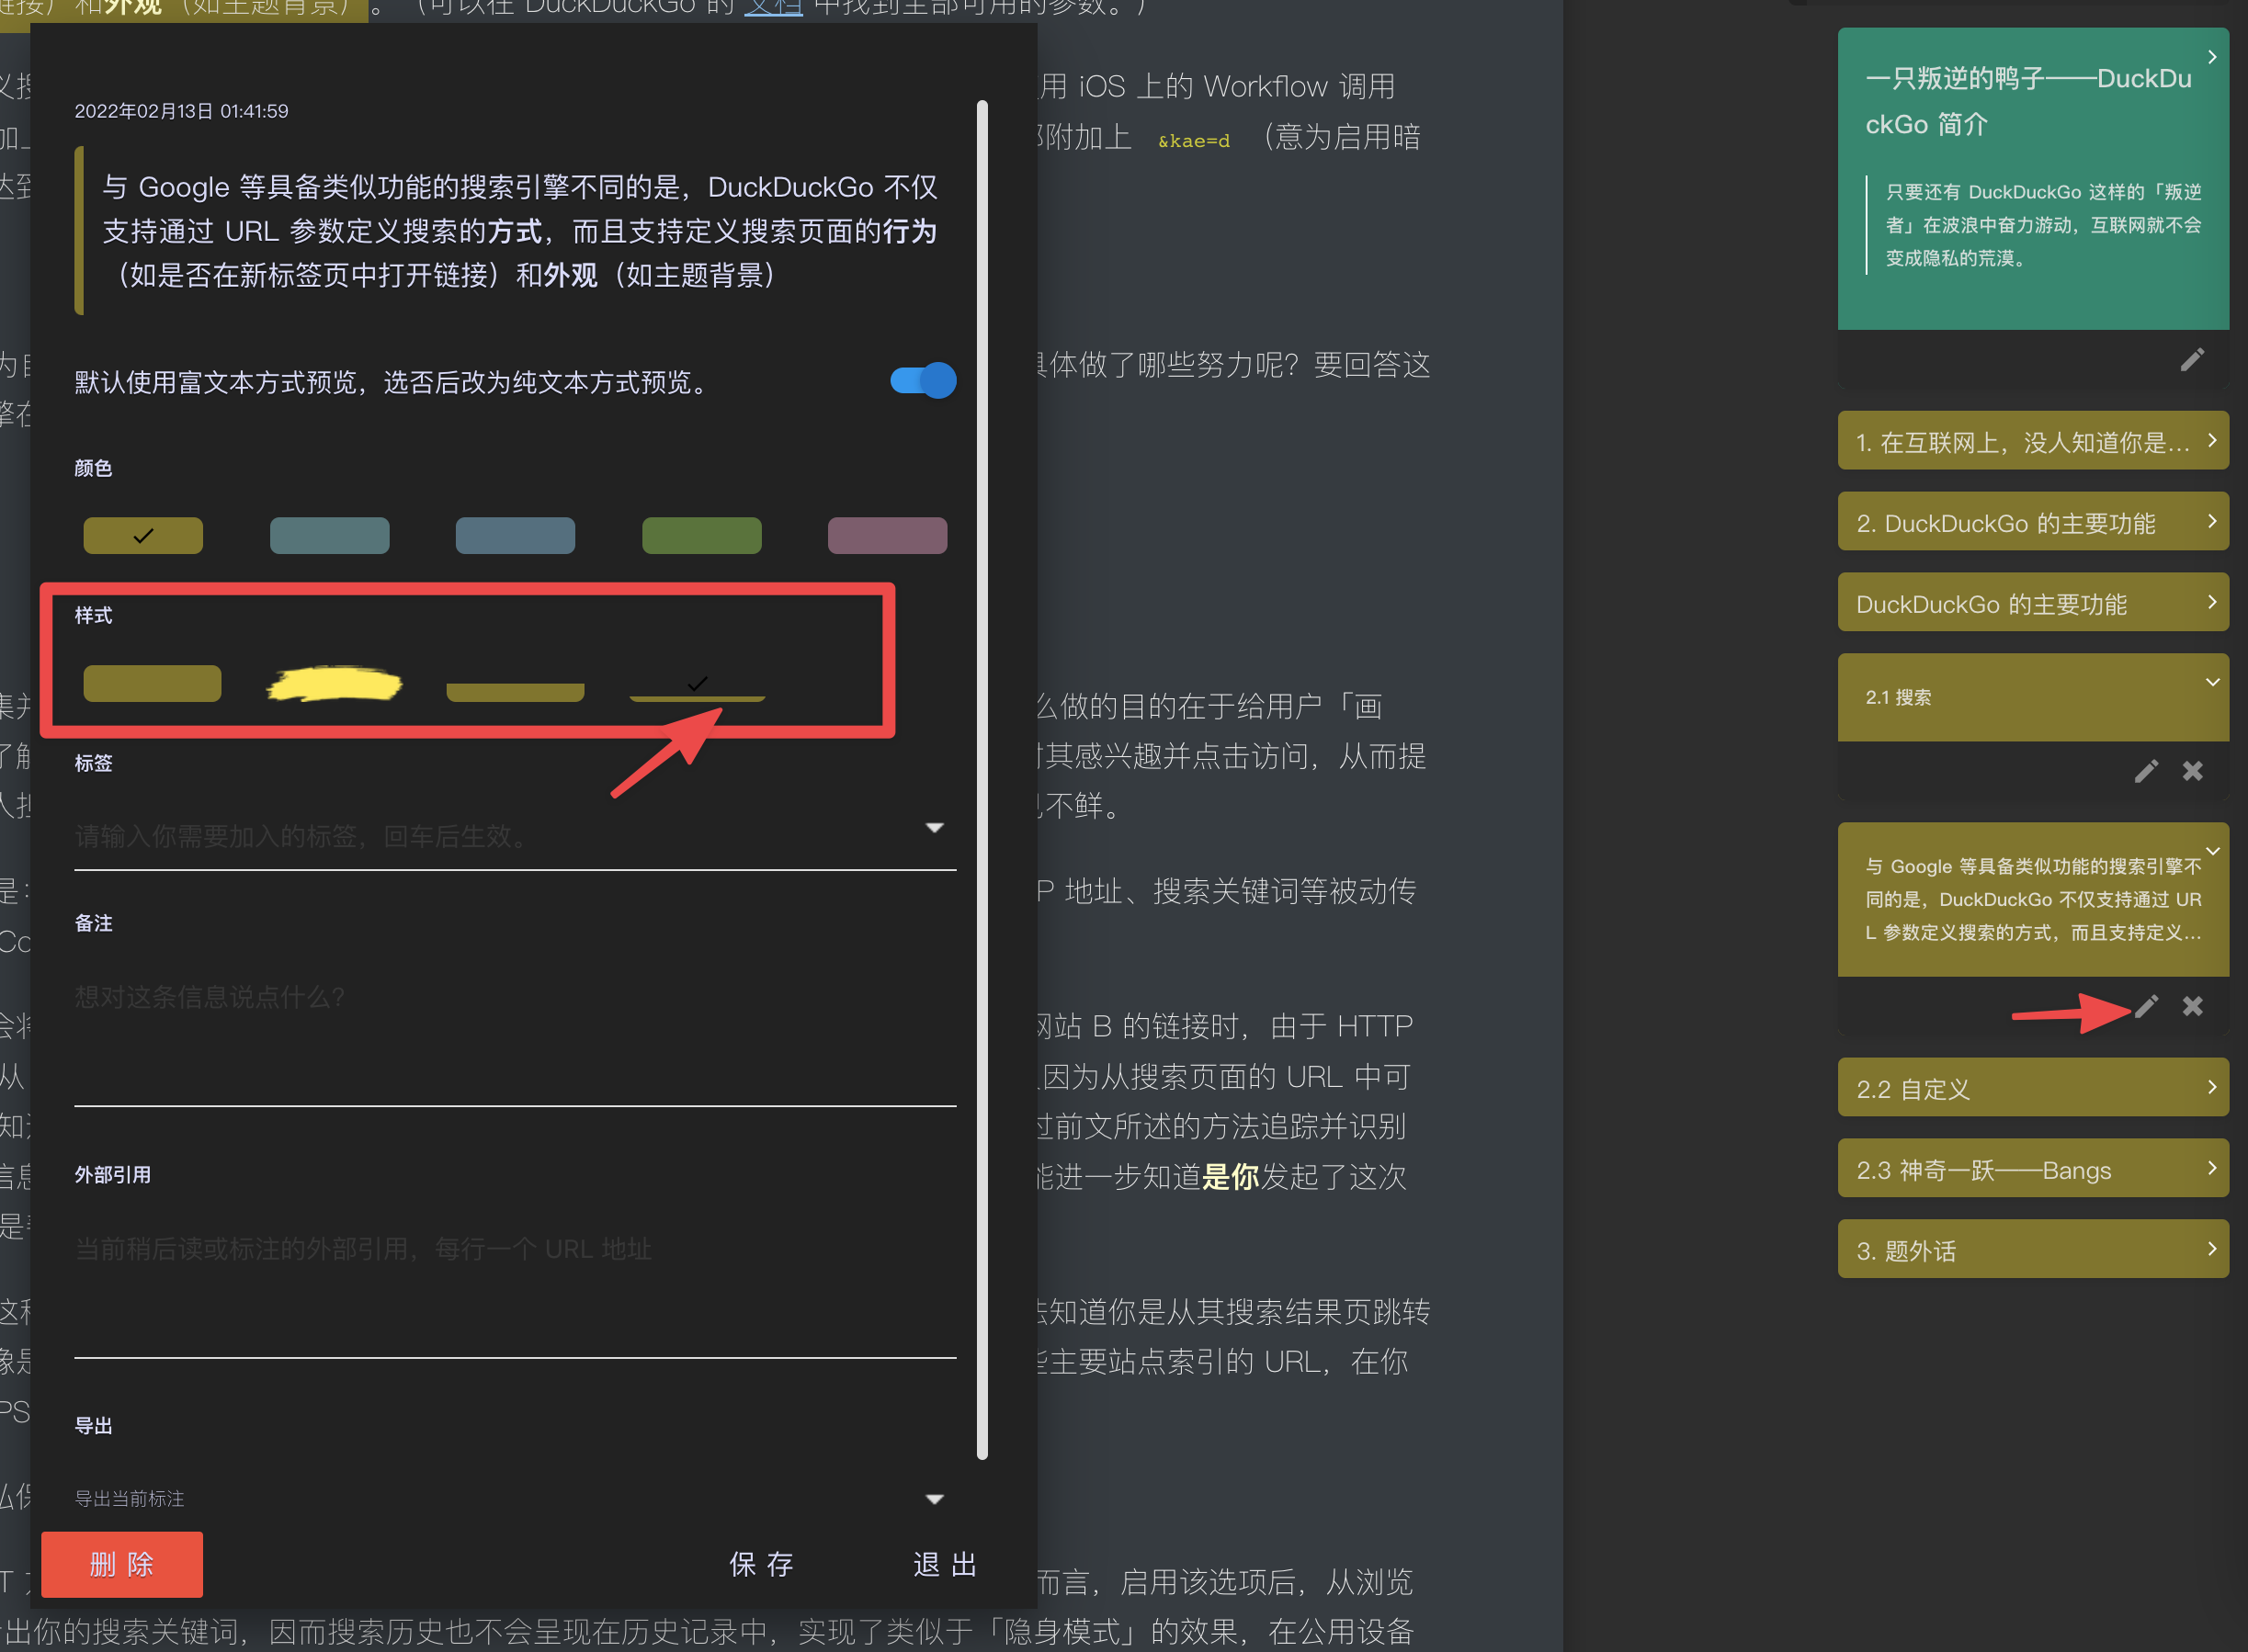
Task: Expand the '2.3 神奇一跃——Bangs' item
Action: pyautogui.click(x=2211, y=1168)
